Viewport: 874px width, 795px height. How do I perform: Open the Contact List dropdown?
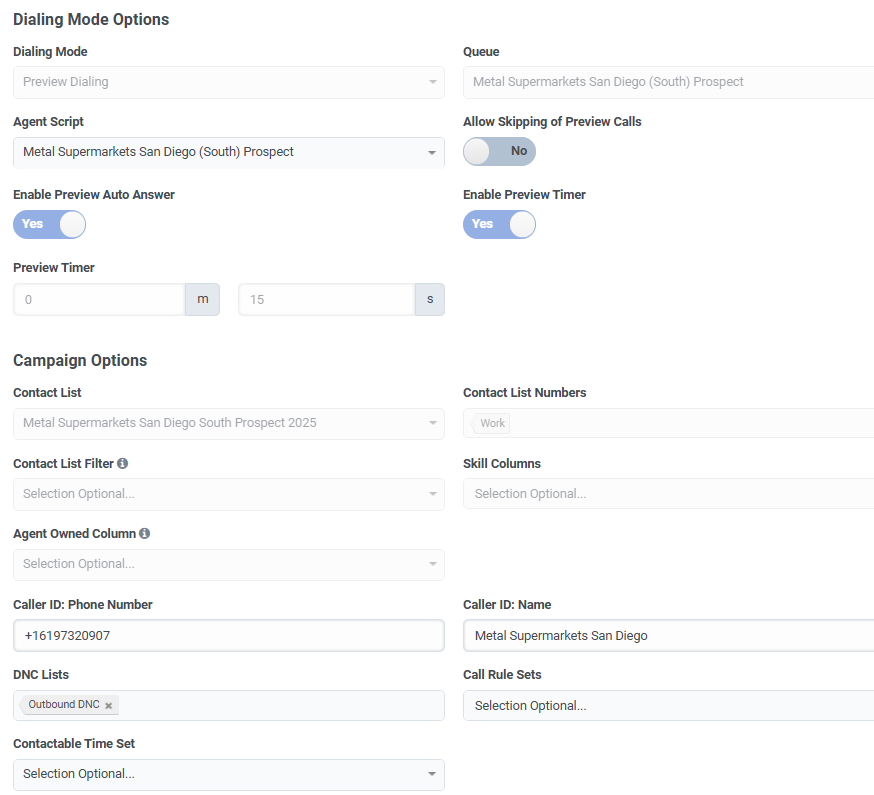(x=228, y=423)
